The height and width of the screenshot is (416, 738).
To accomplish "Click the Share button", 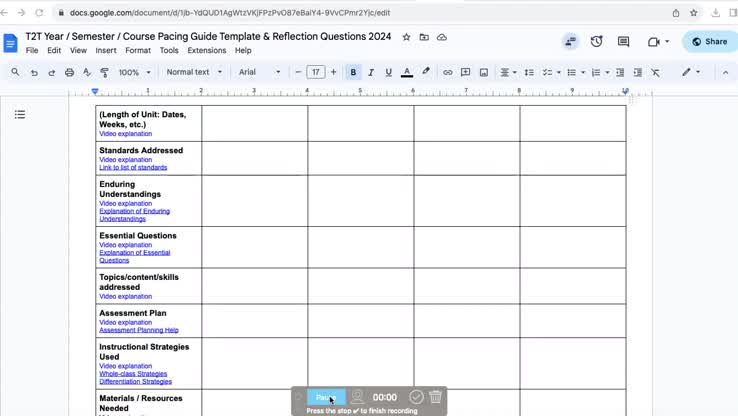I will click(x=709, y=41).
